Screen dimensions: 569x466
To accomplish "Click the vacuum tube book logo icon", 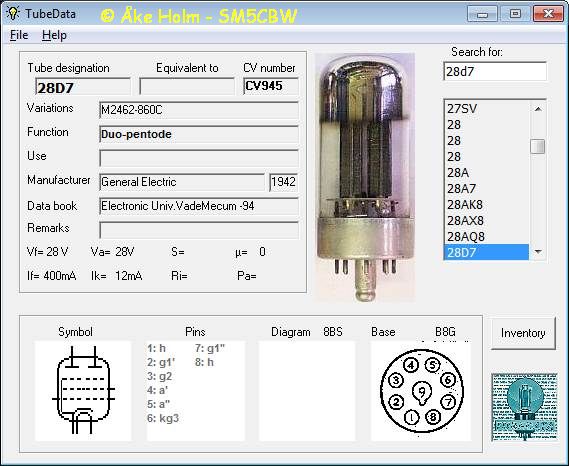I will point(524,407).
